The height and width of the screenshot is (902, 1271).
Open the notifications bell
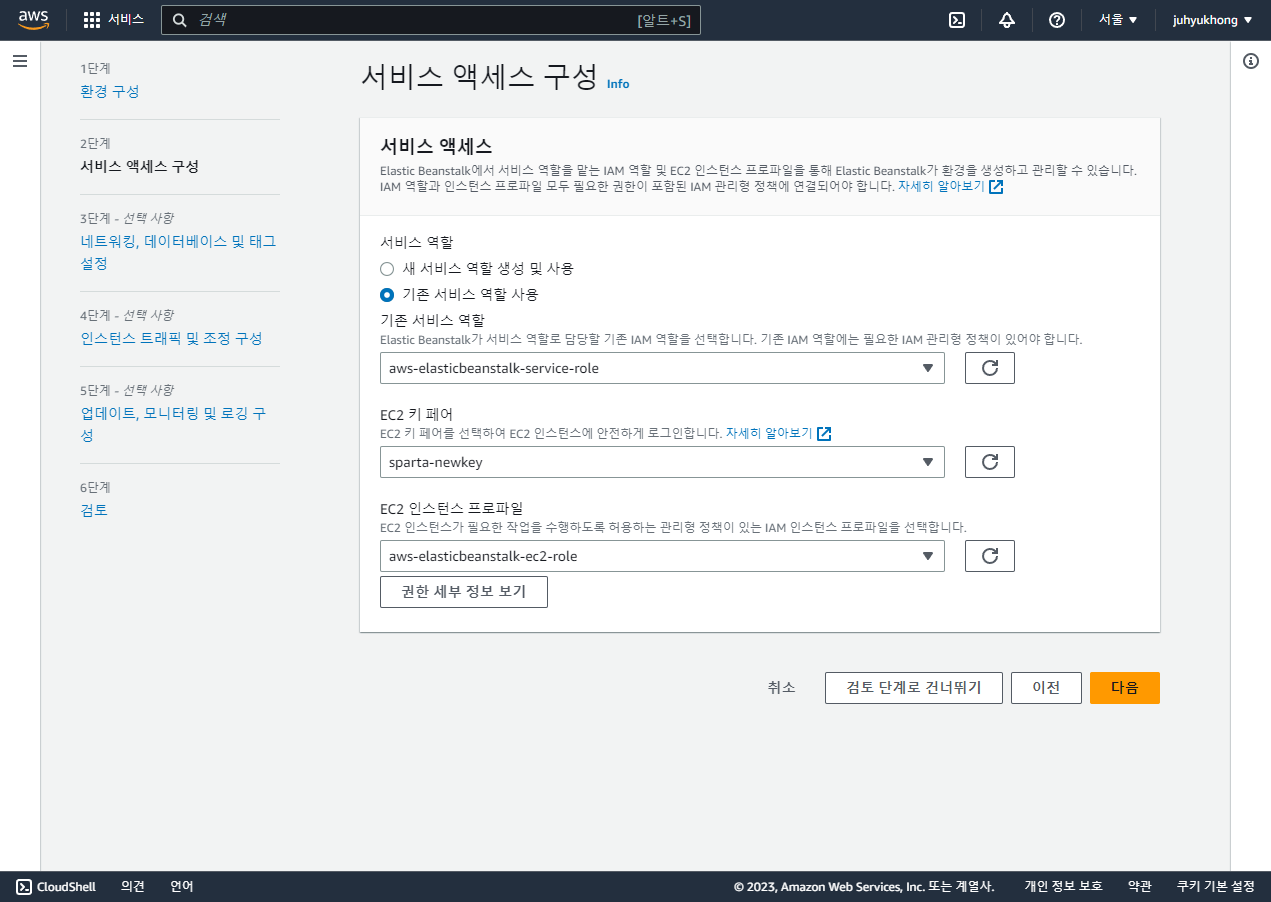(x=1007, y=20)
